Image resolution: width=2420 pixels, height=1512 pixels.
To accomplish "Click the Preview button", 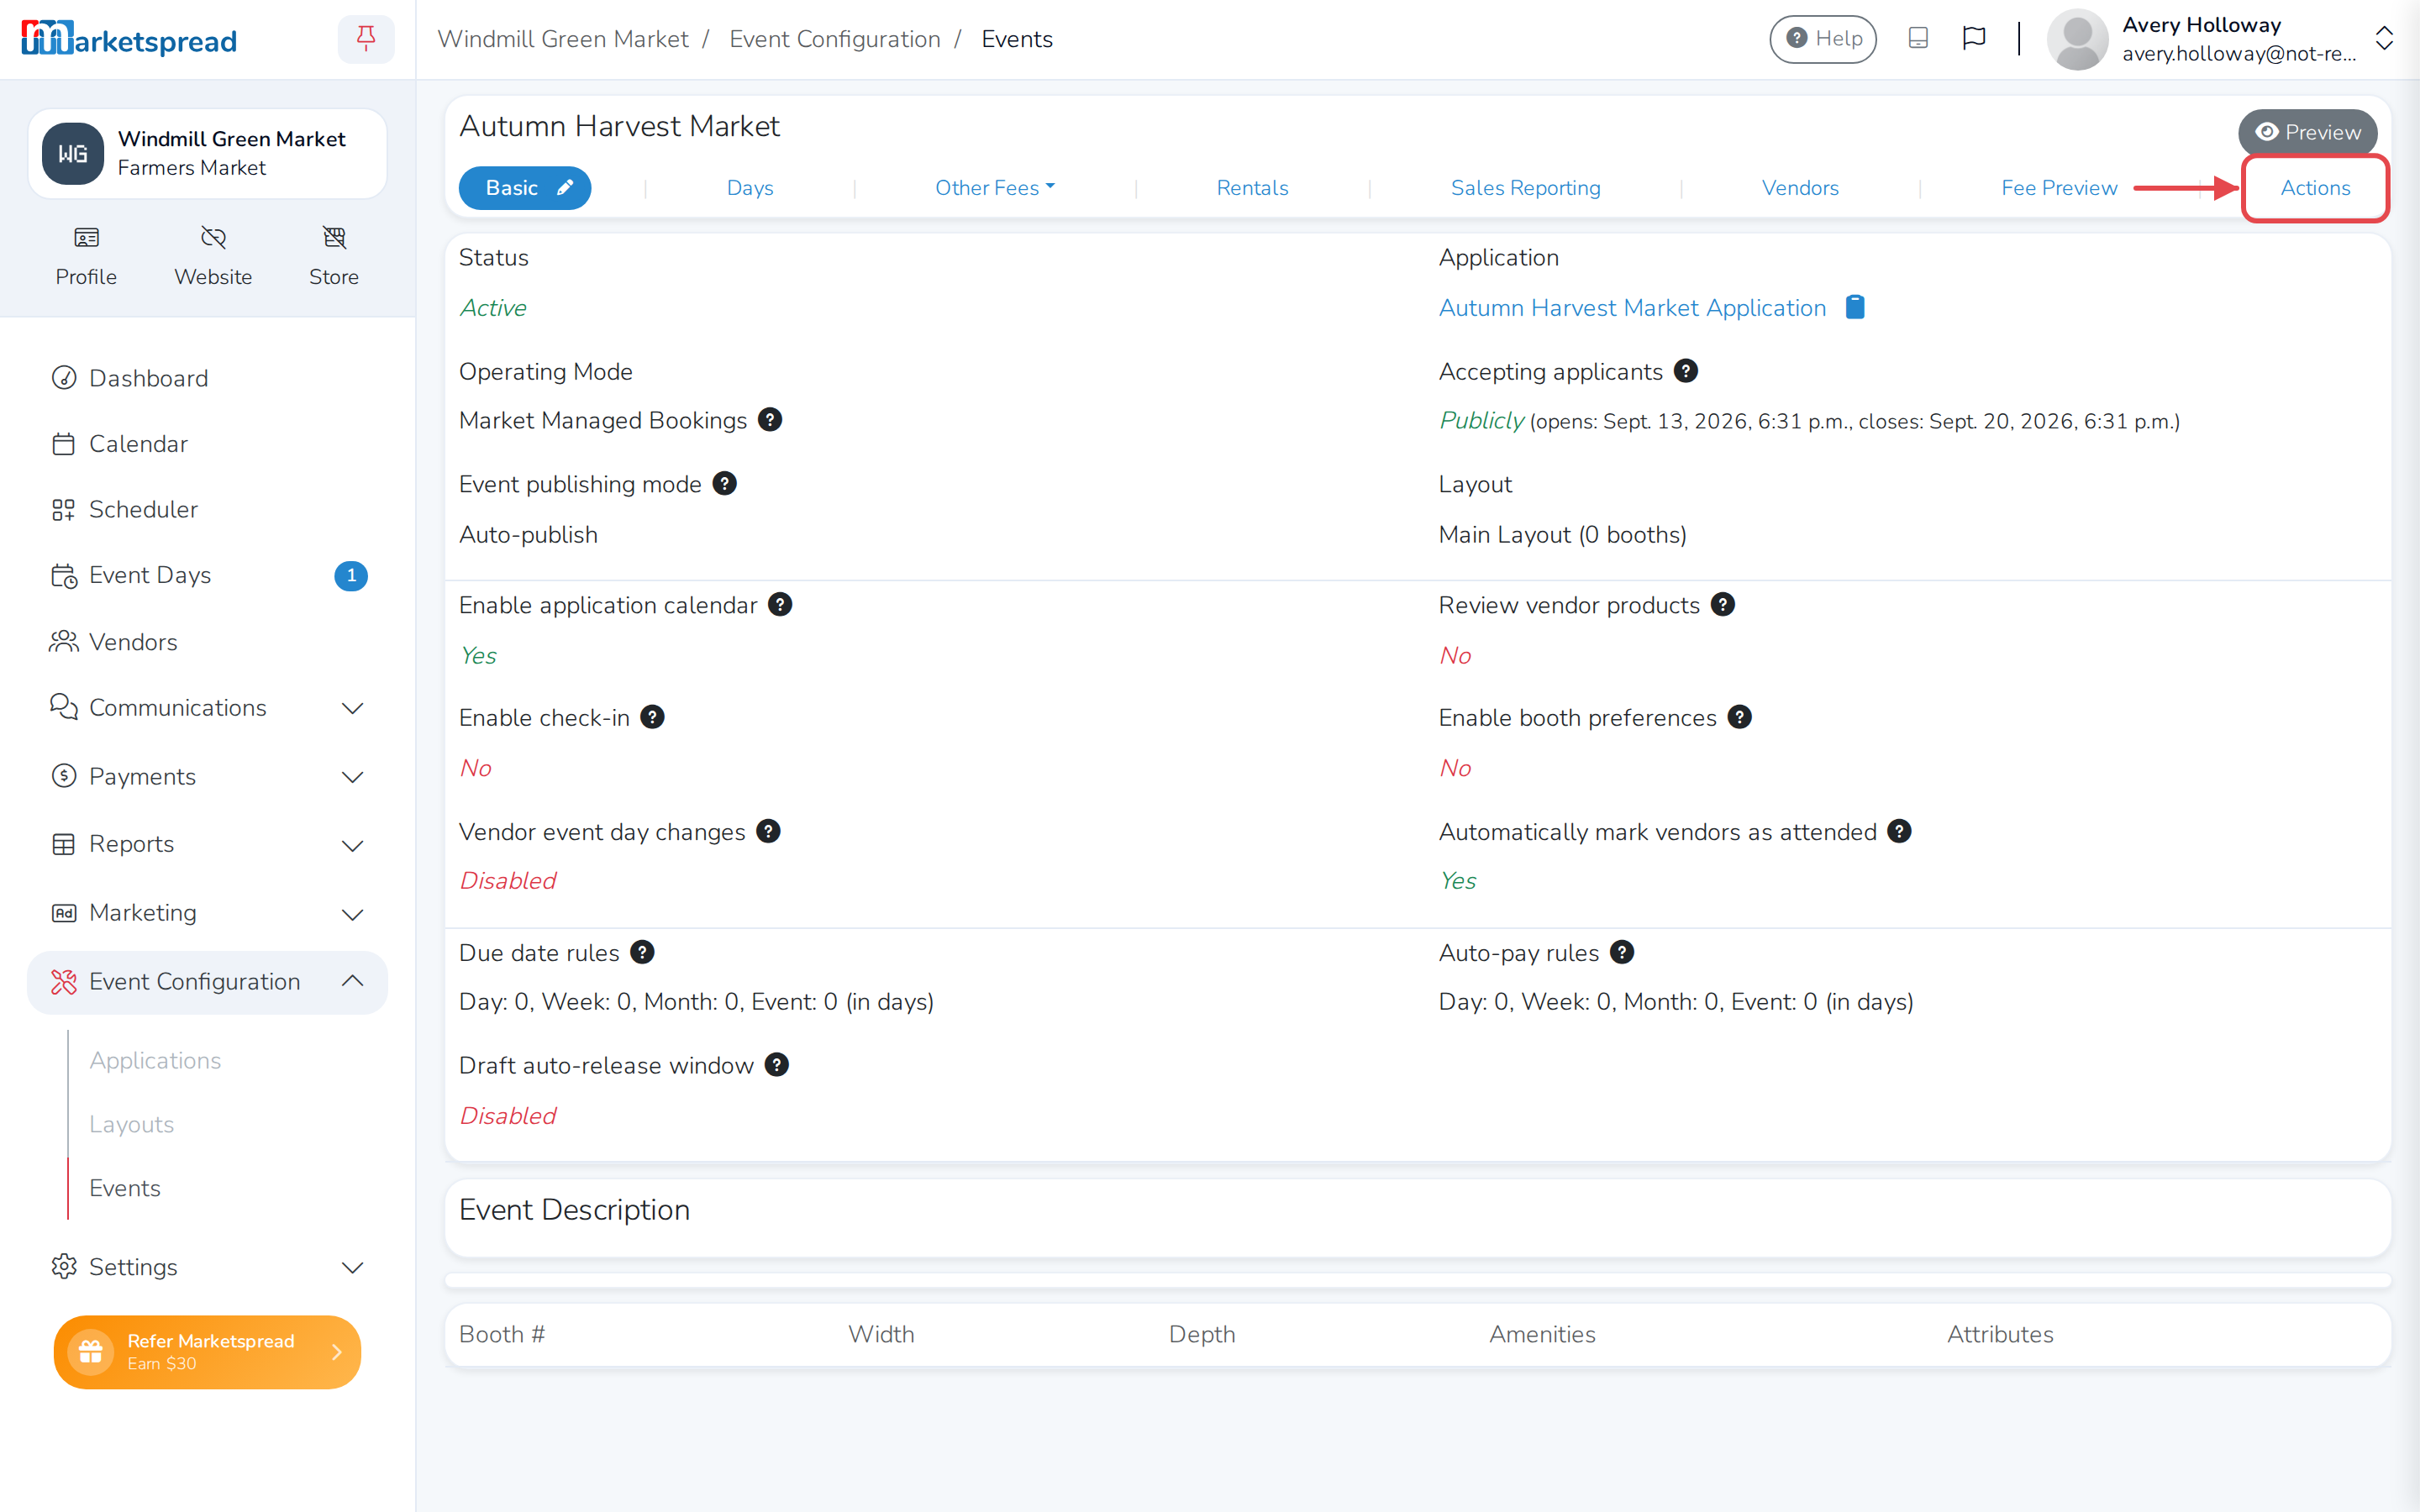I will pos(2308,132).
